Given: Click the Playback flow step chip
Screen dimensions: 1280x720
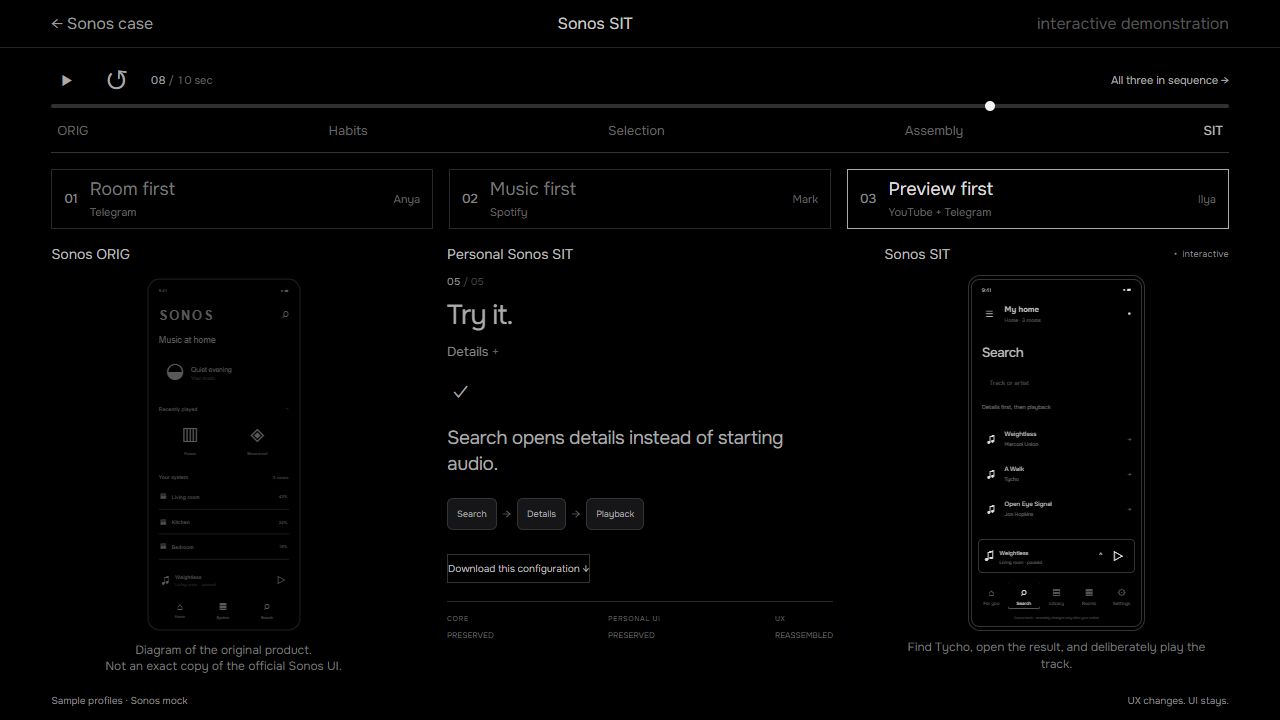Looking at the screenshot, I should click(615, 514).
